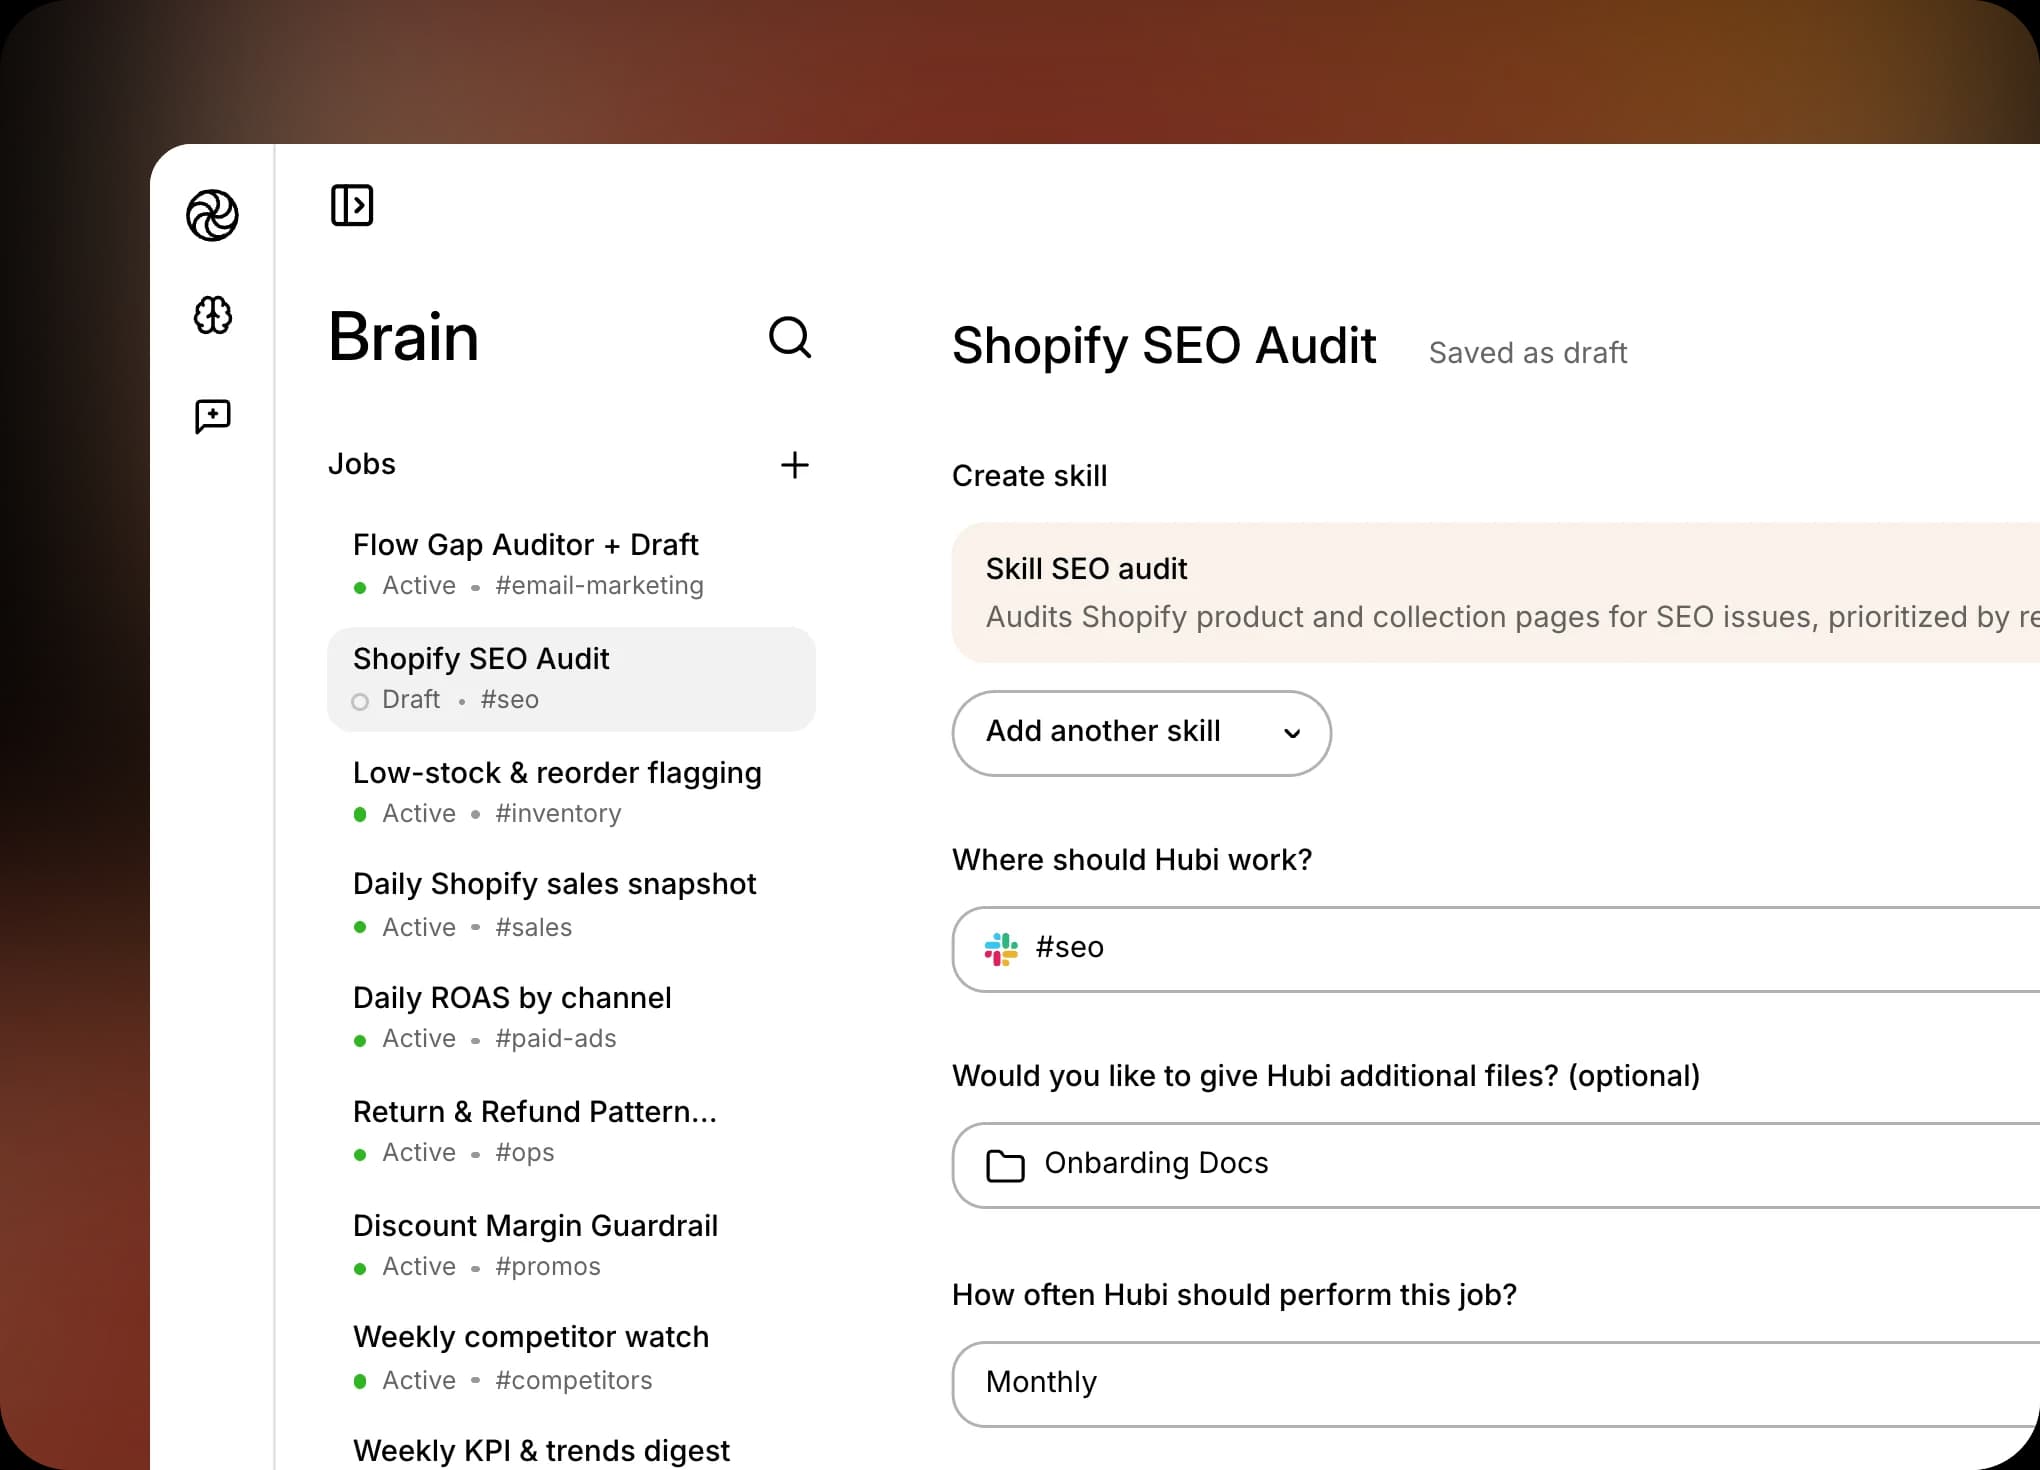Image resolution: width=2040 pixels, height=1470 pixels.
Task: Click the Draft status under Shopify SEO Audit
Action: click(x=410, y=699)
